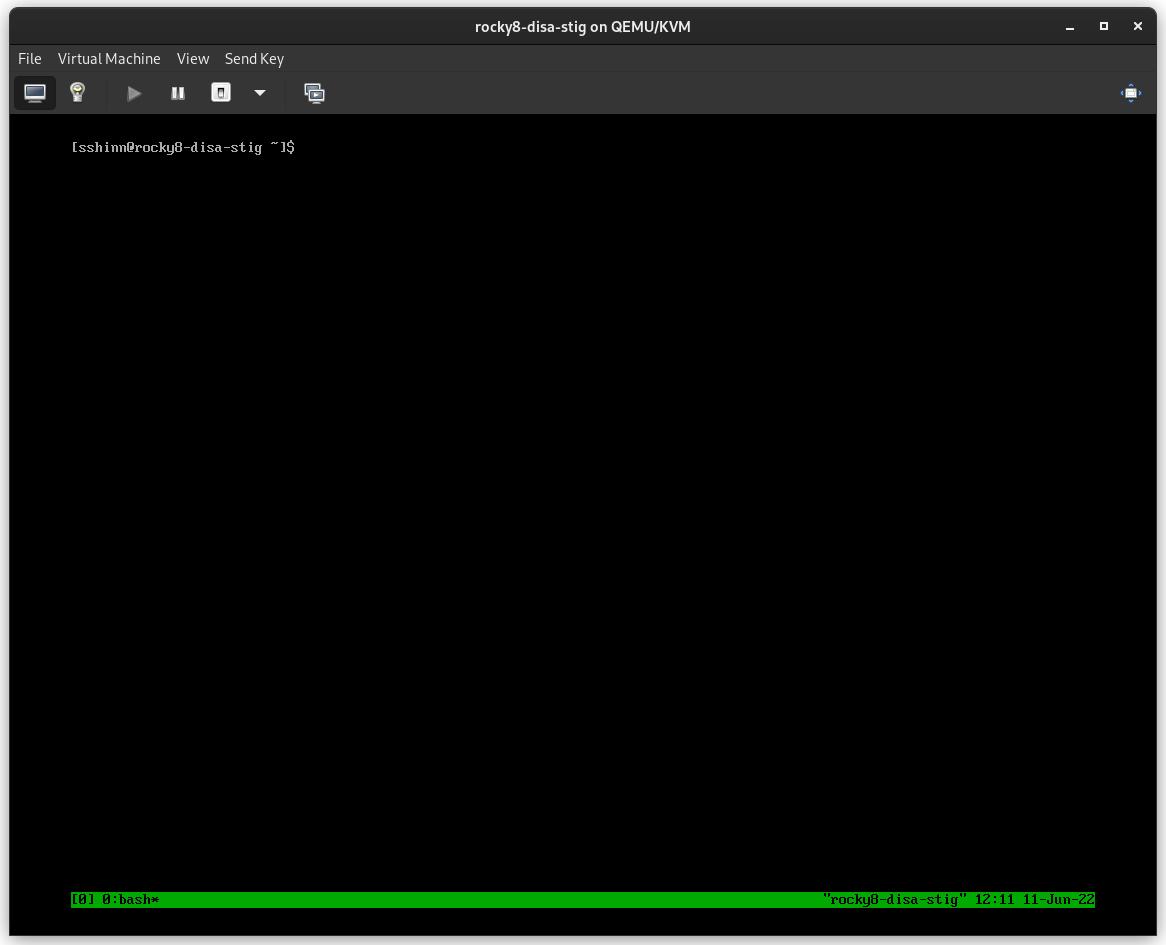Viewport: 1166px width, 945px height.
Task: Open the File menu
Action: pyautogui.click(x=29, y=59)
